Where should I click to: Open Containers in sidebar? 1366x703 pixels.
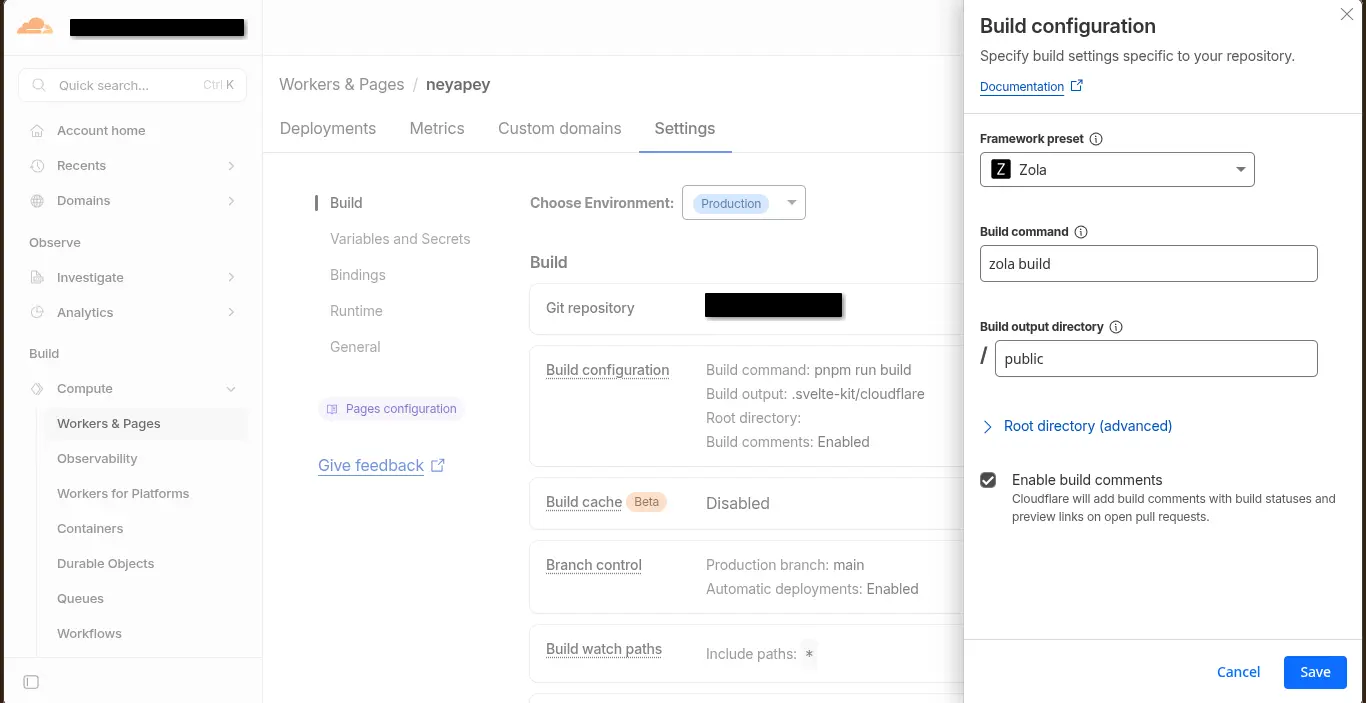(x=90, y=529)
